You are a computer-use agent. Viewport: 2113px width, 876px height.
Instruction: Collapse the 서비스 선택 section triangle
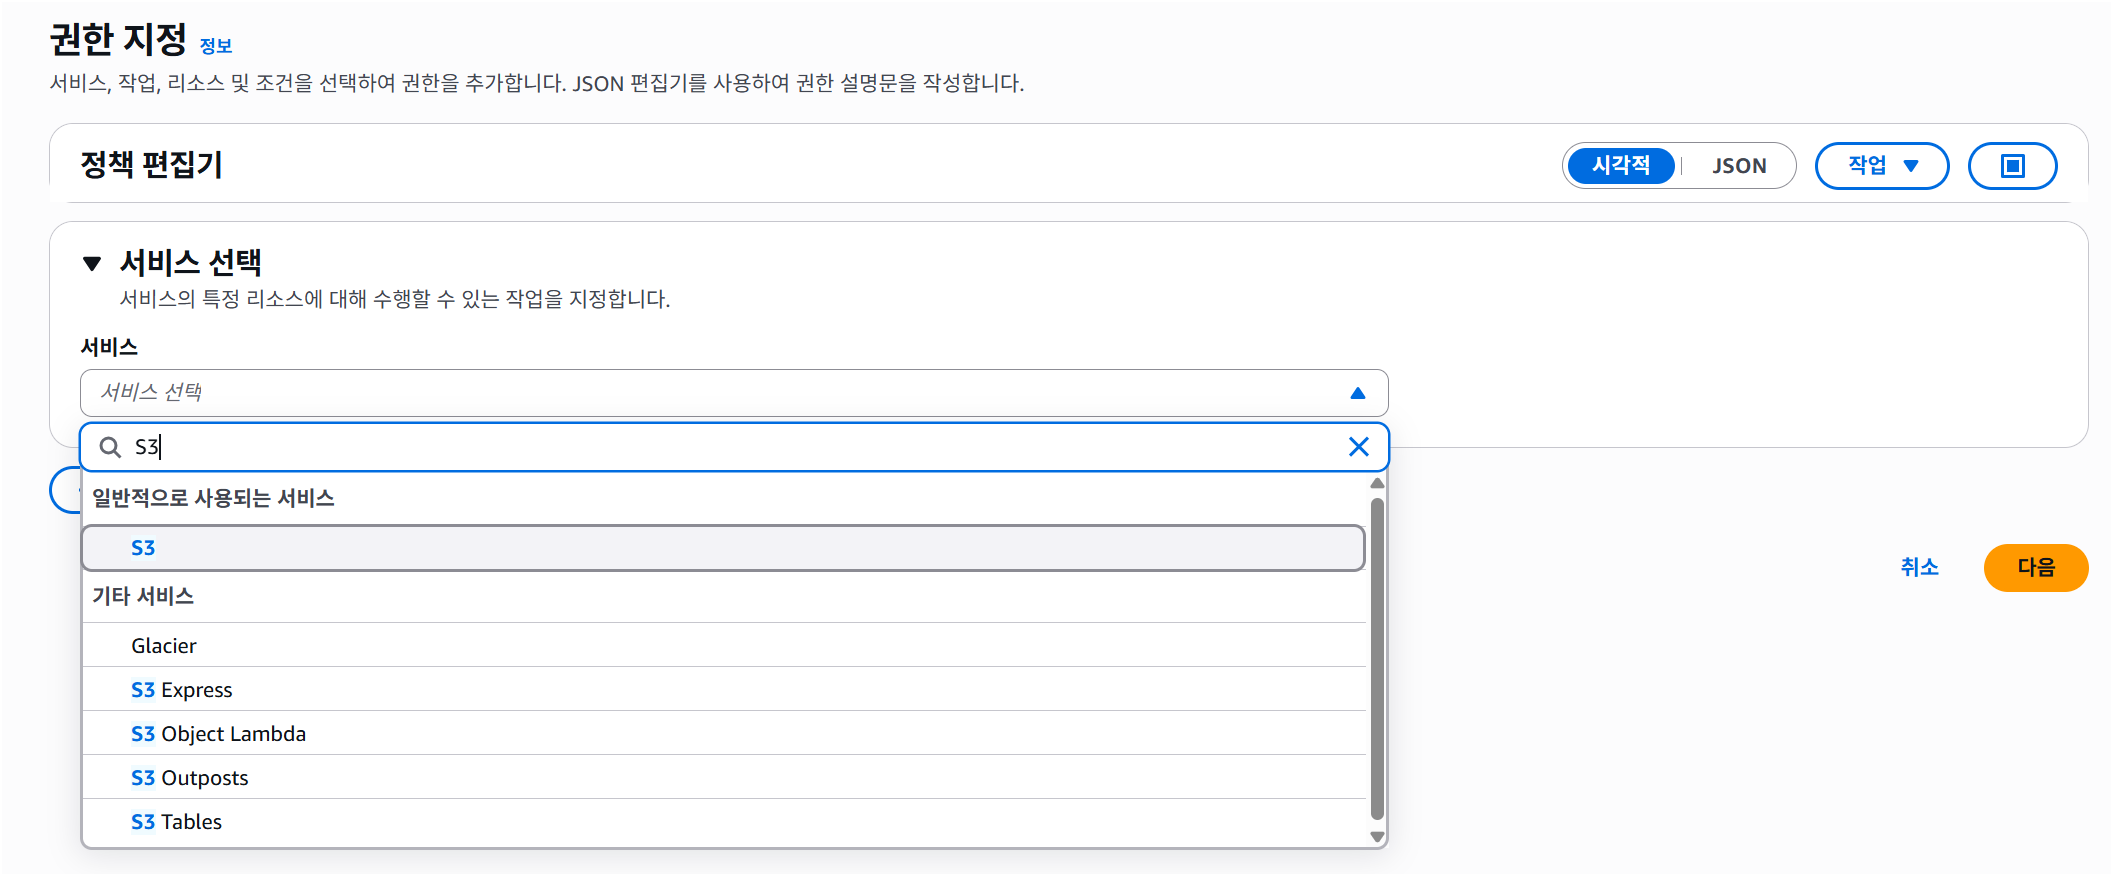point(92,264)
